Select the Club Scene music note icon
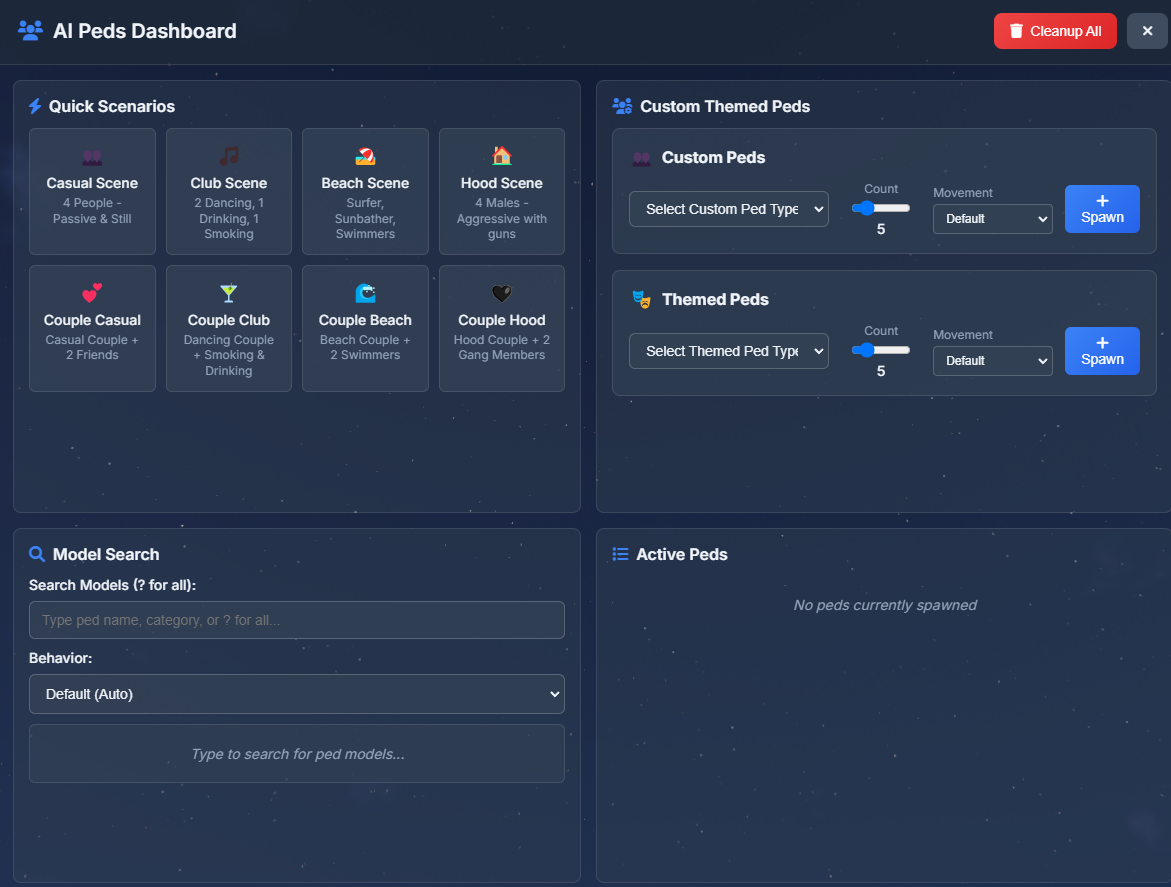The image size is (1171, 887). 229,157
